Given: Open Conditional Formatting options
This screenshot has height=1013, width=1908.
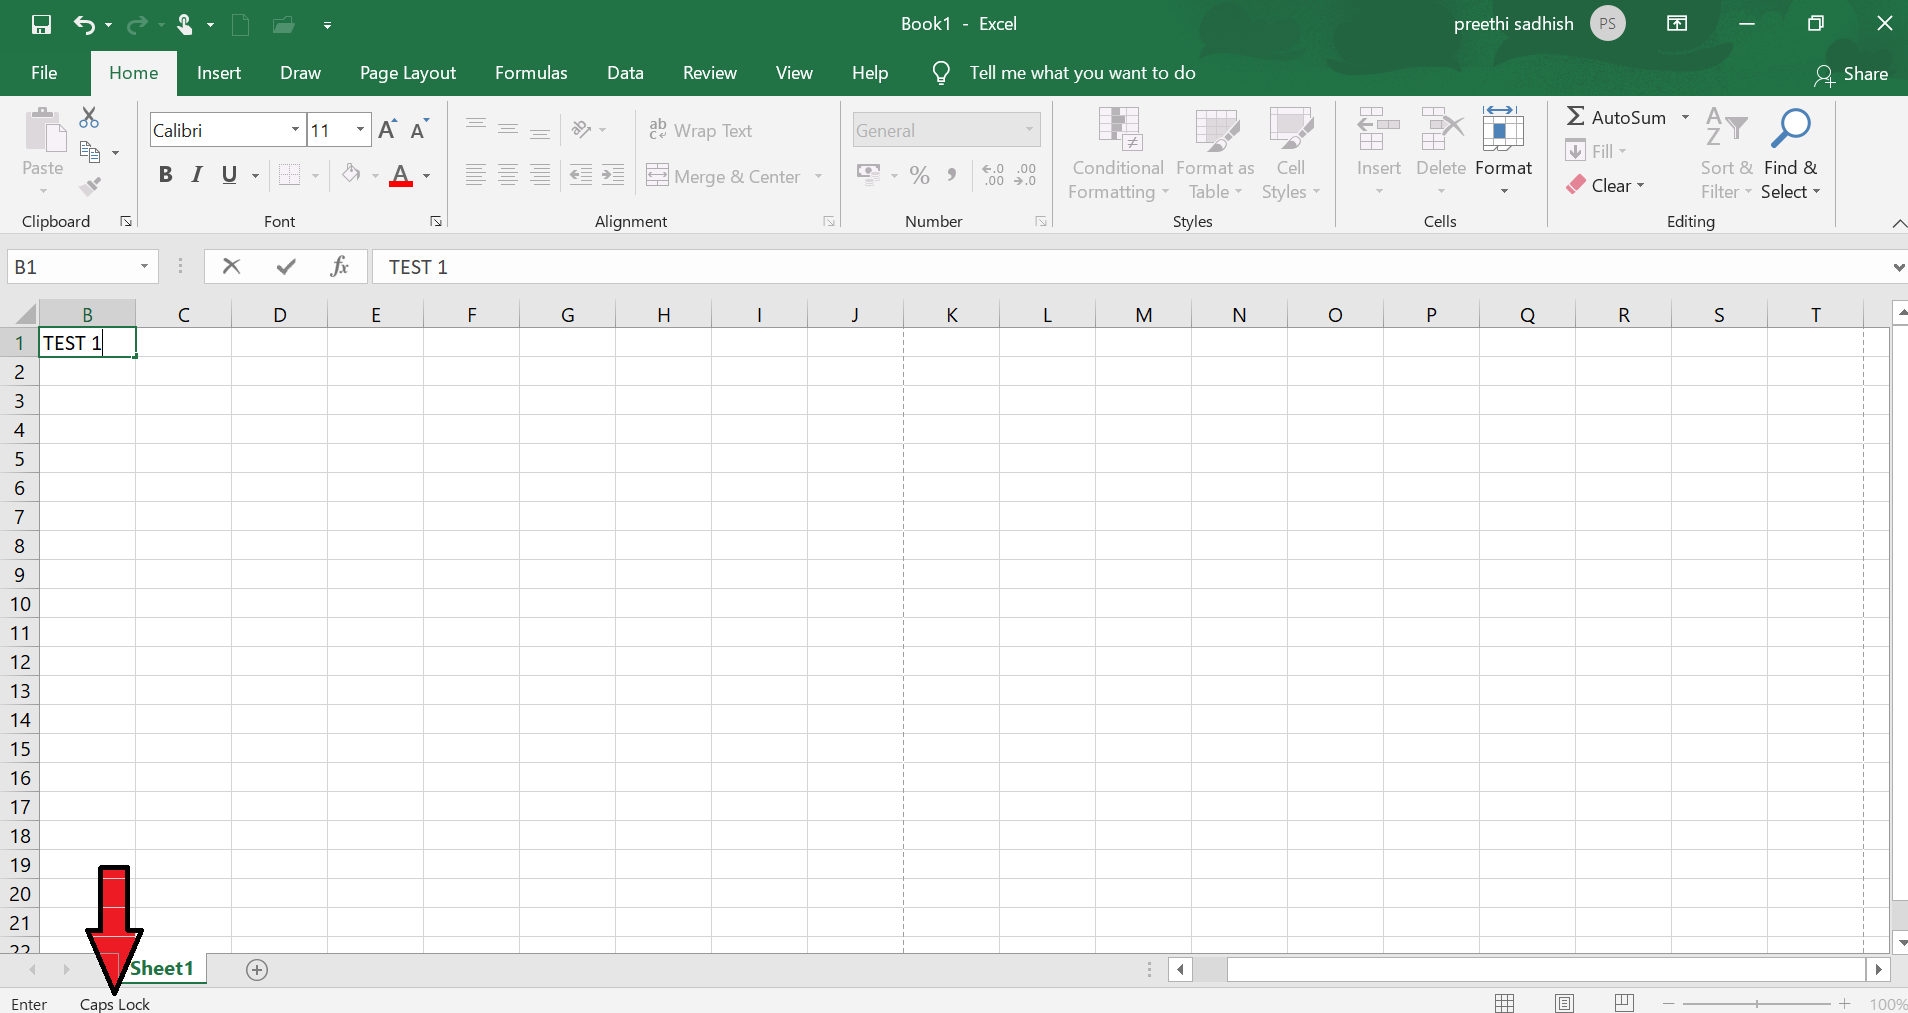Looking at the screenshot, I should [1117, 152].
